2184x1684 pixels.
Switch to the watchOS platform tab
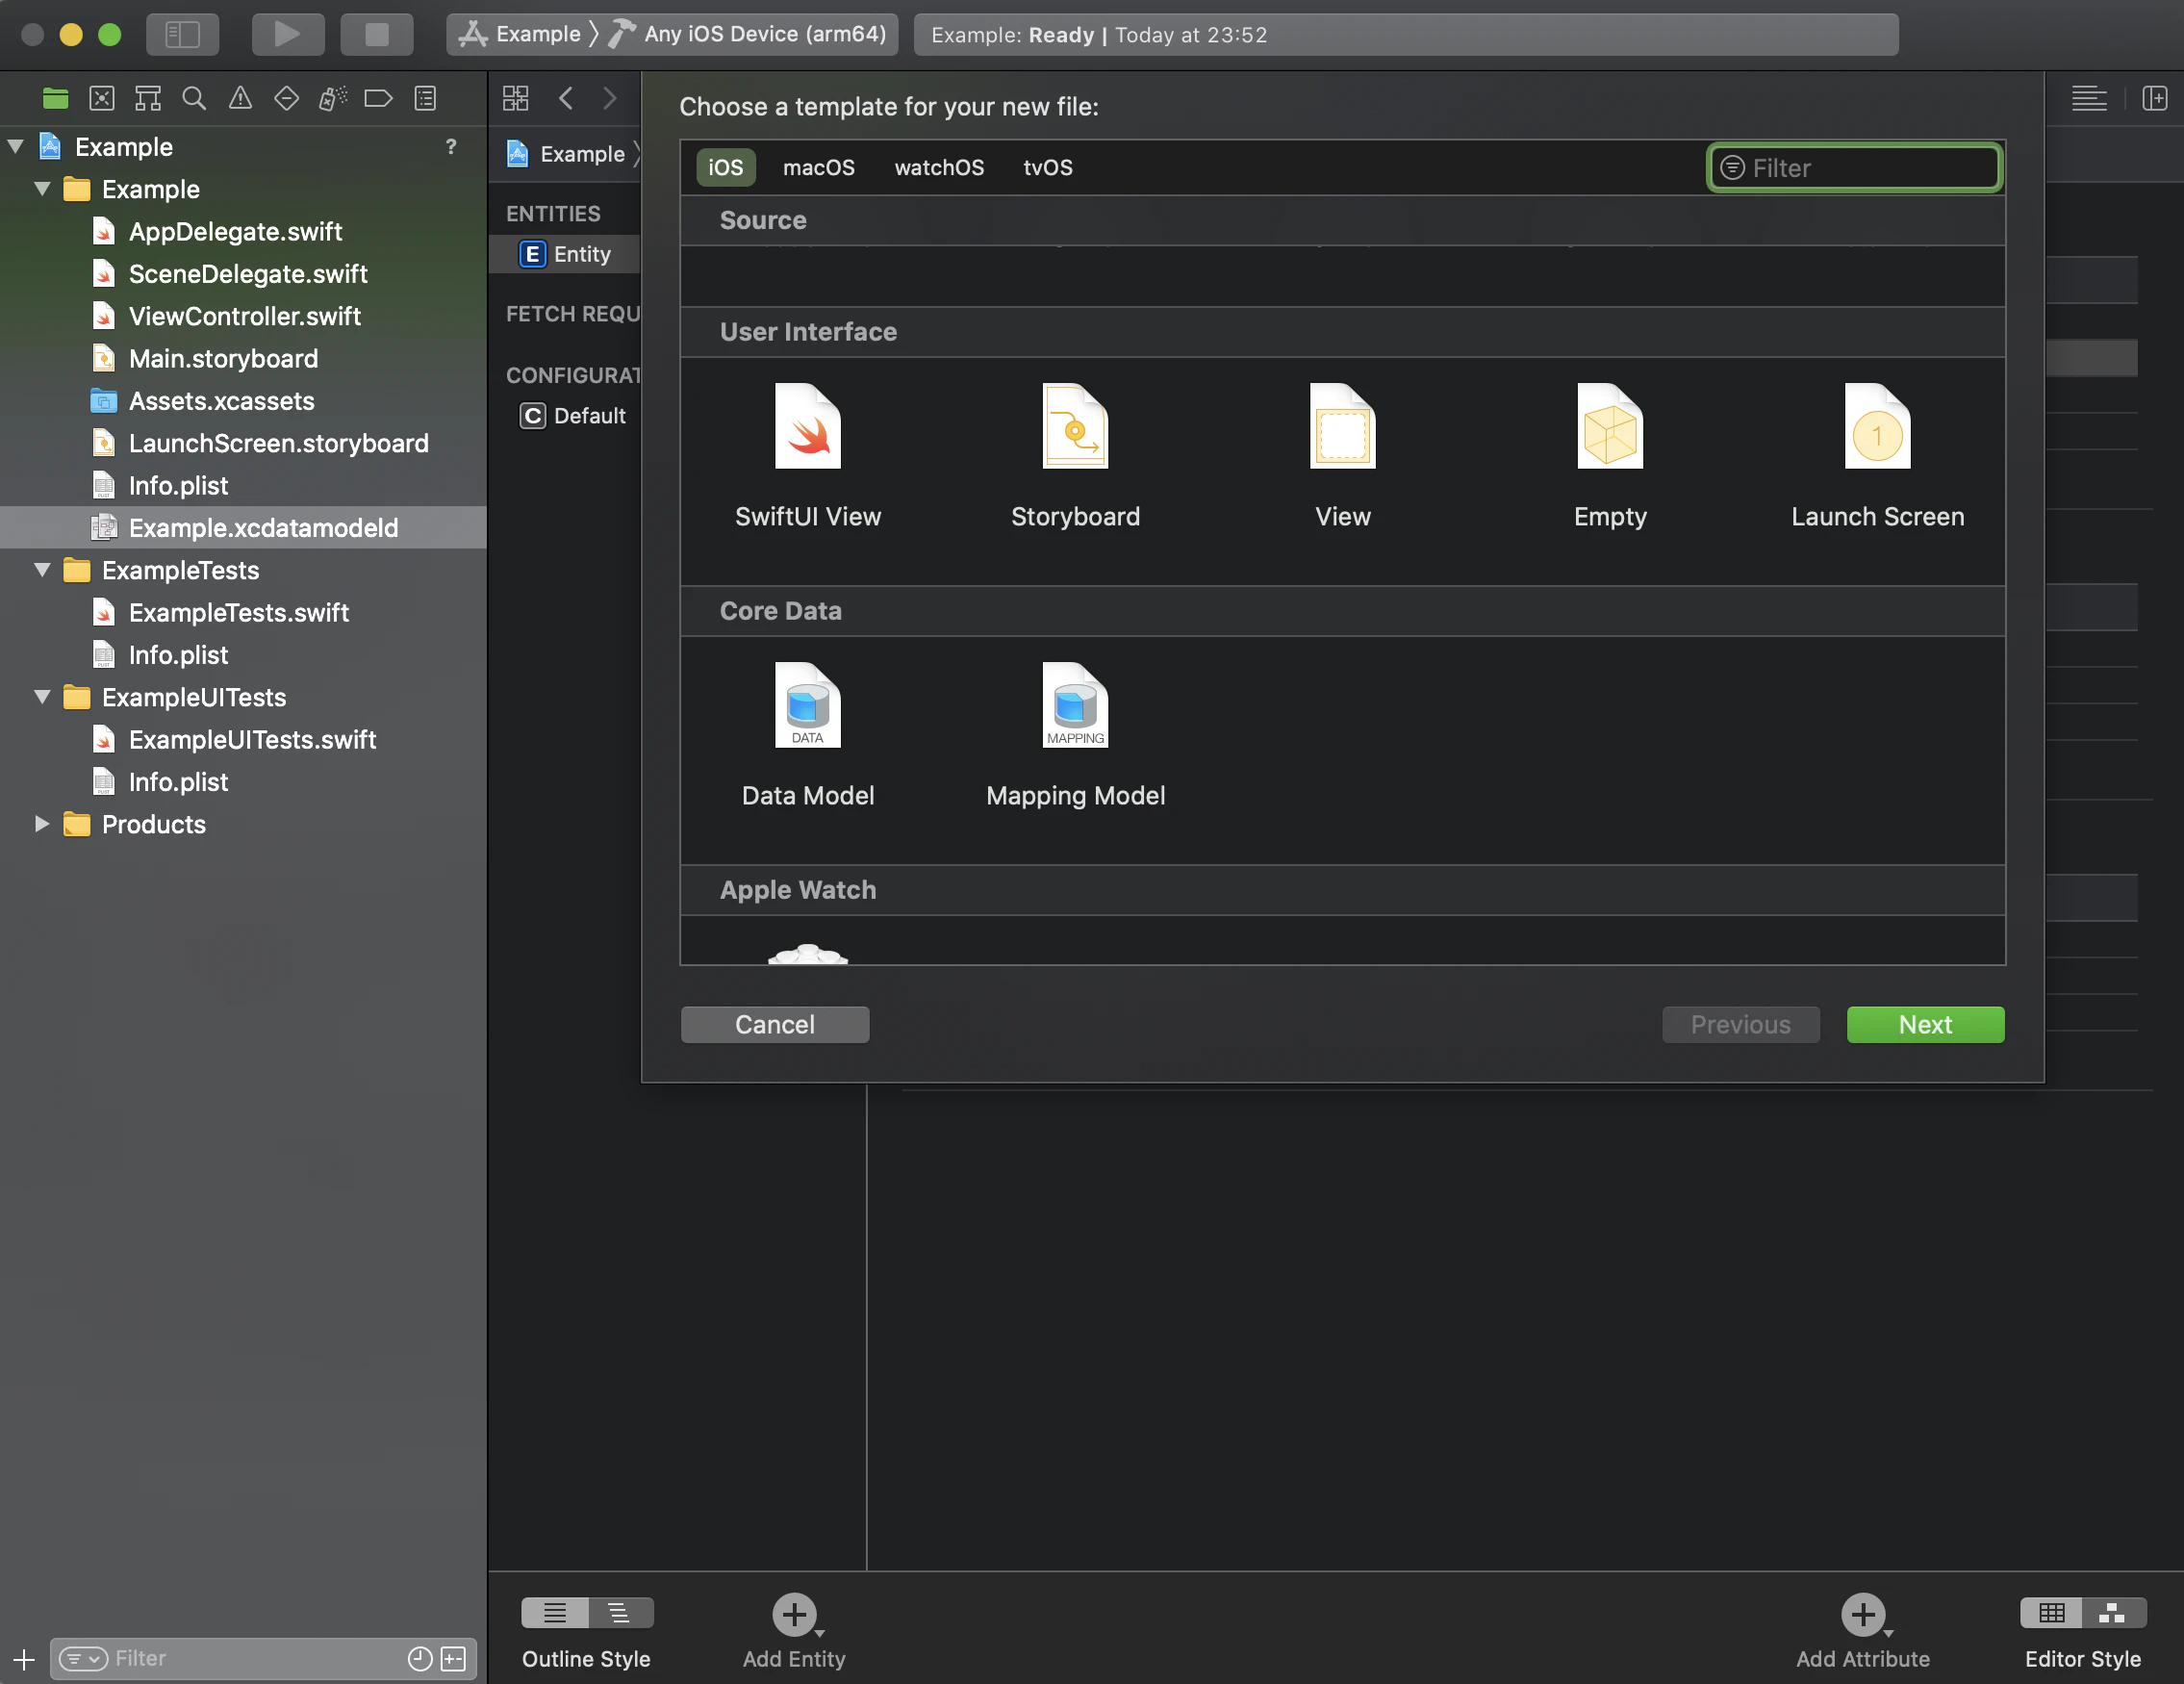tap(939, 167)
